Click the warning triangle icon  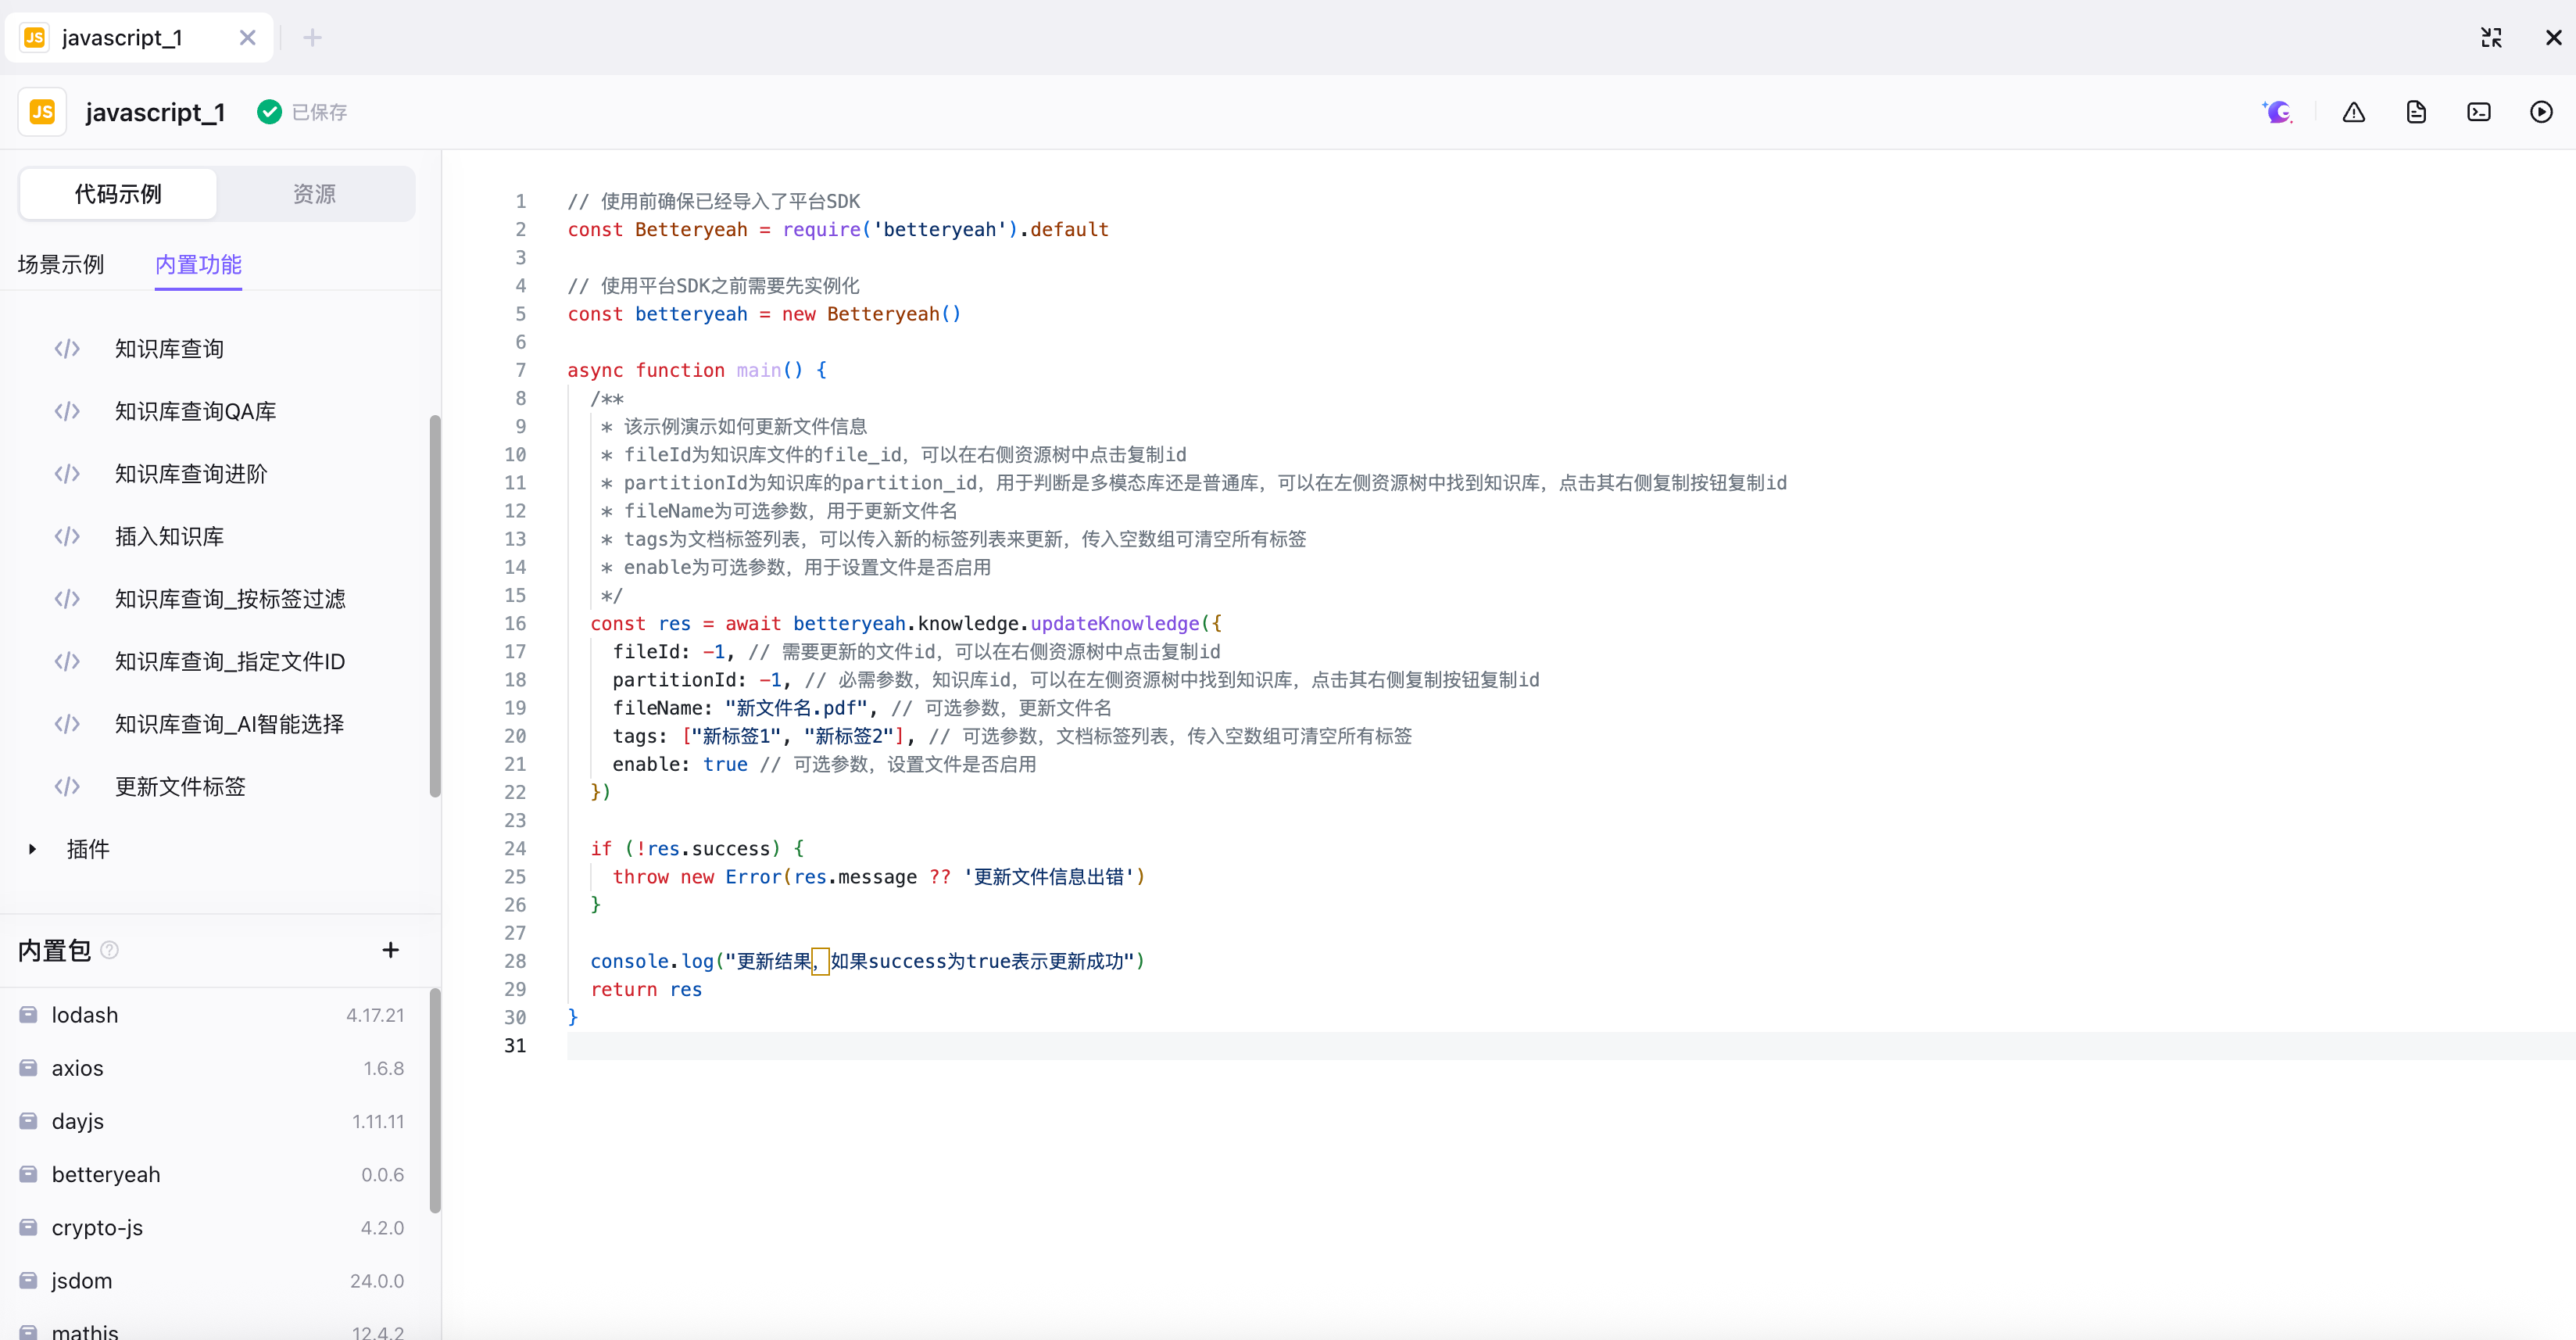[x=2353, y=112]
